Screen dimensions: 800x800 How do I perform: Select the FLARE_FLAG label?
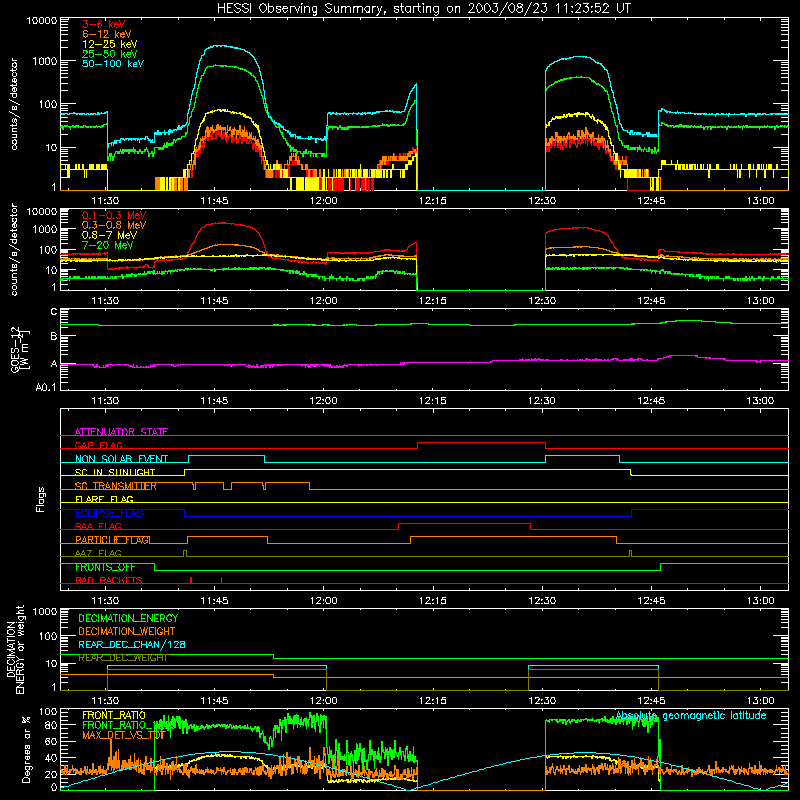(104, 499)
